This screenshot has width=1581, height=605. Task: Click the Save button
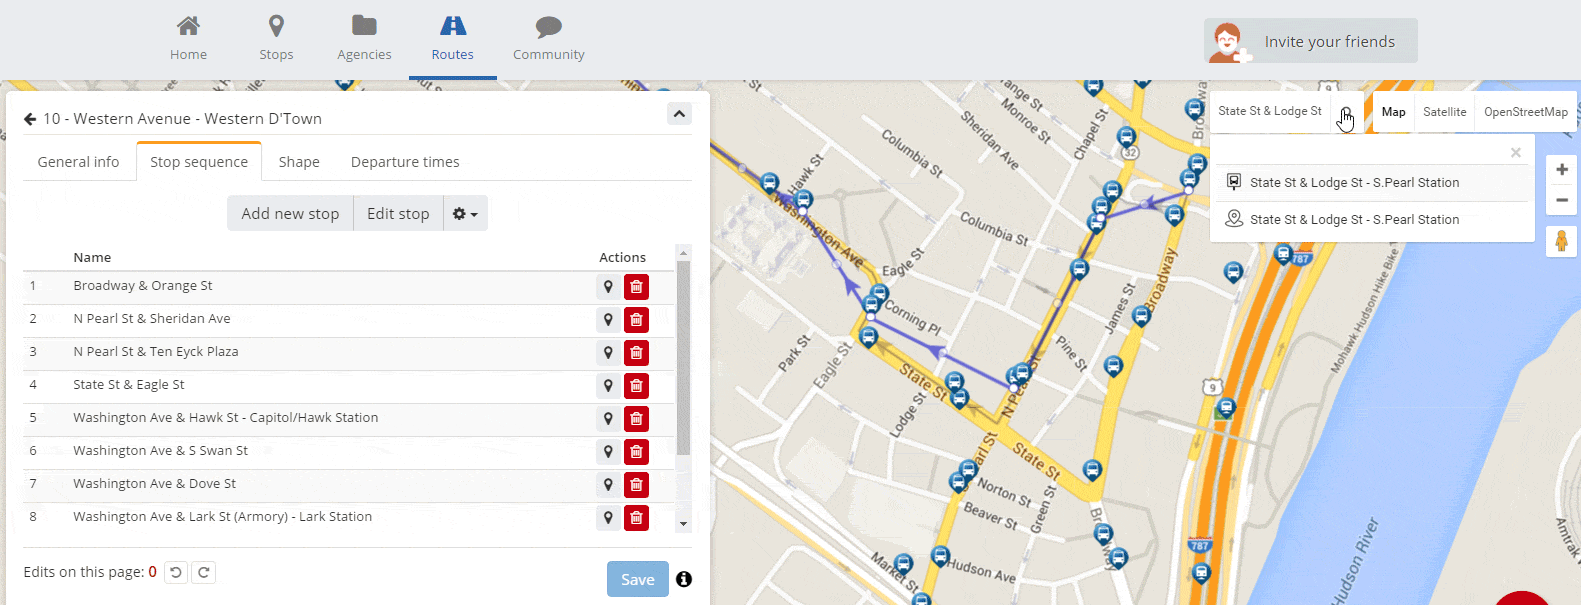click(638, 579)
